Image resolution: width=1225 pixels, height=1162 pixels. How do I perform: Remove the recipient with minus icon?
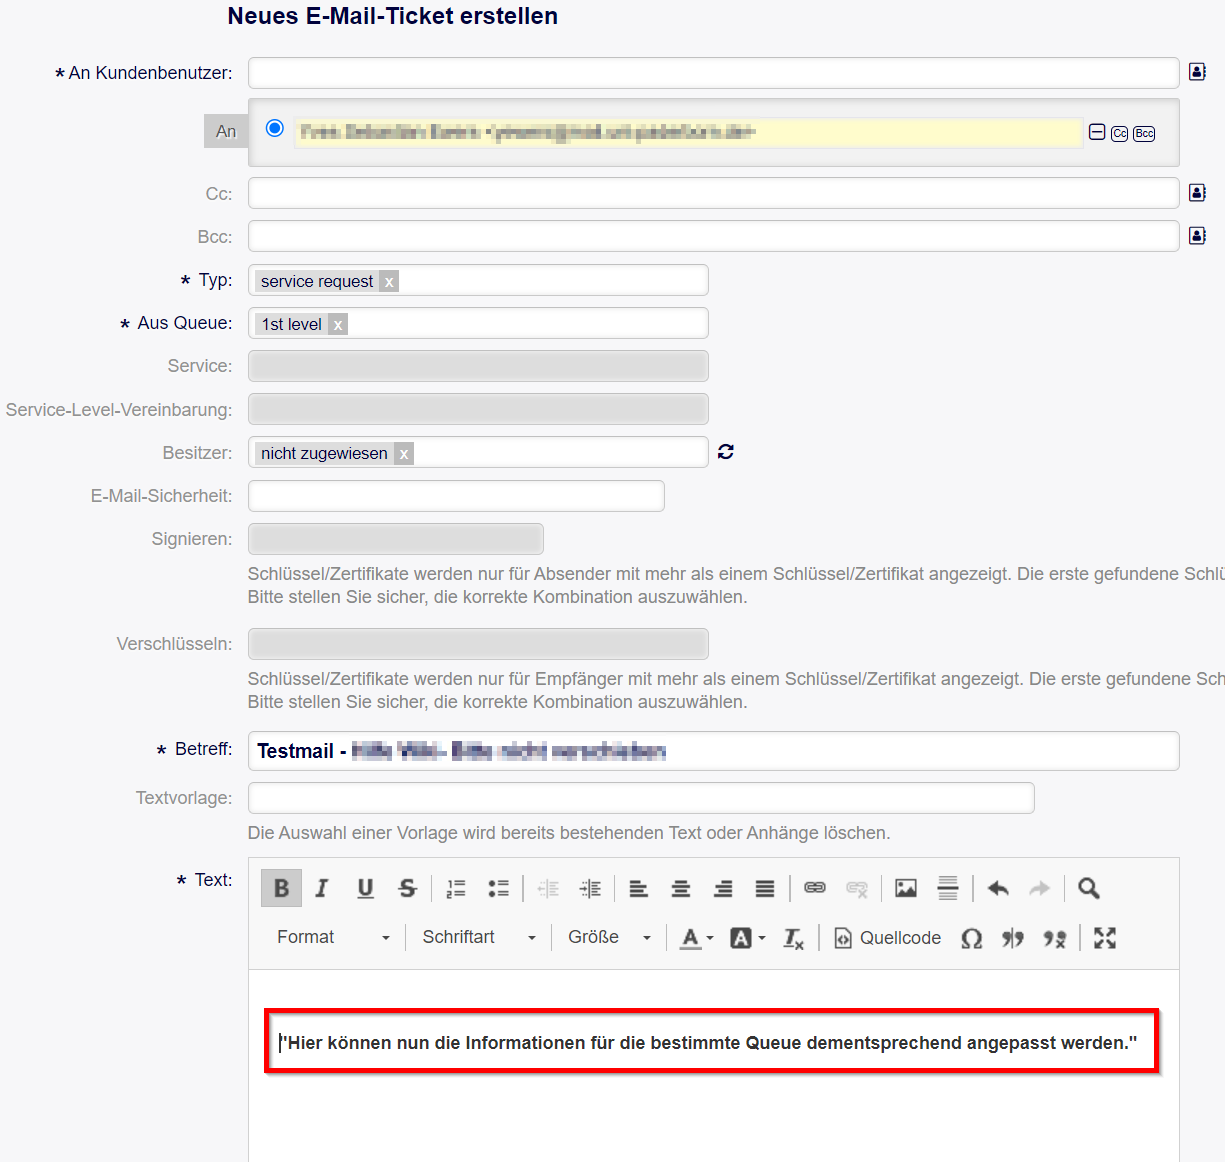click(1097, 133)
